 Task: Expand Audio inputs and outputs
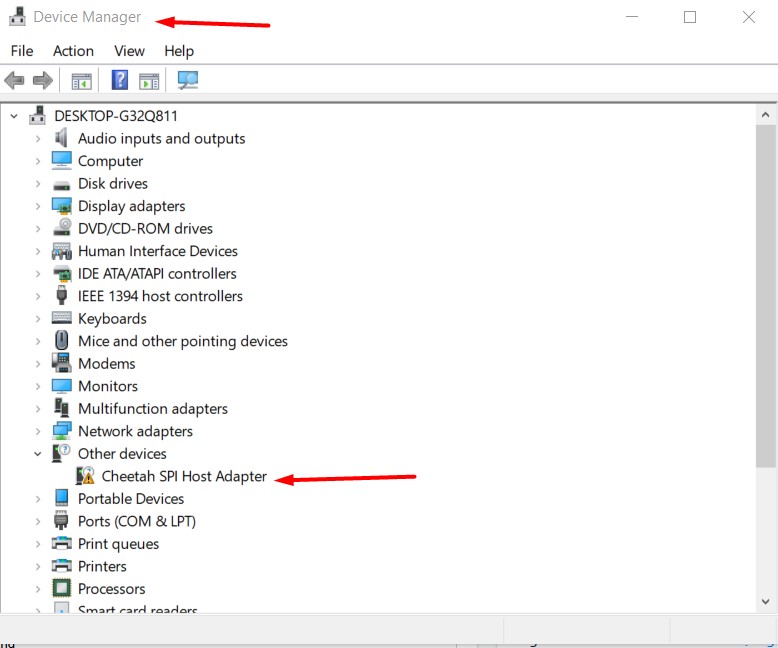click(x=38, y=138)
